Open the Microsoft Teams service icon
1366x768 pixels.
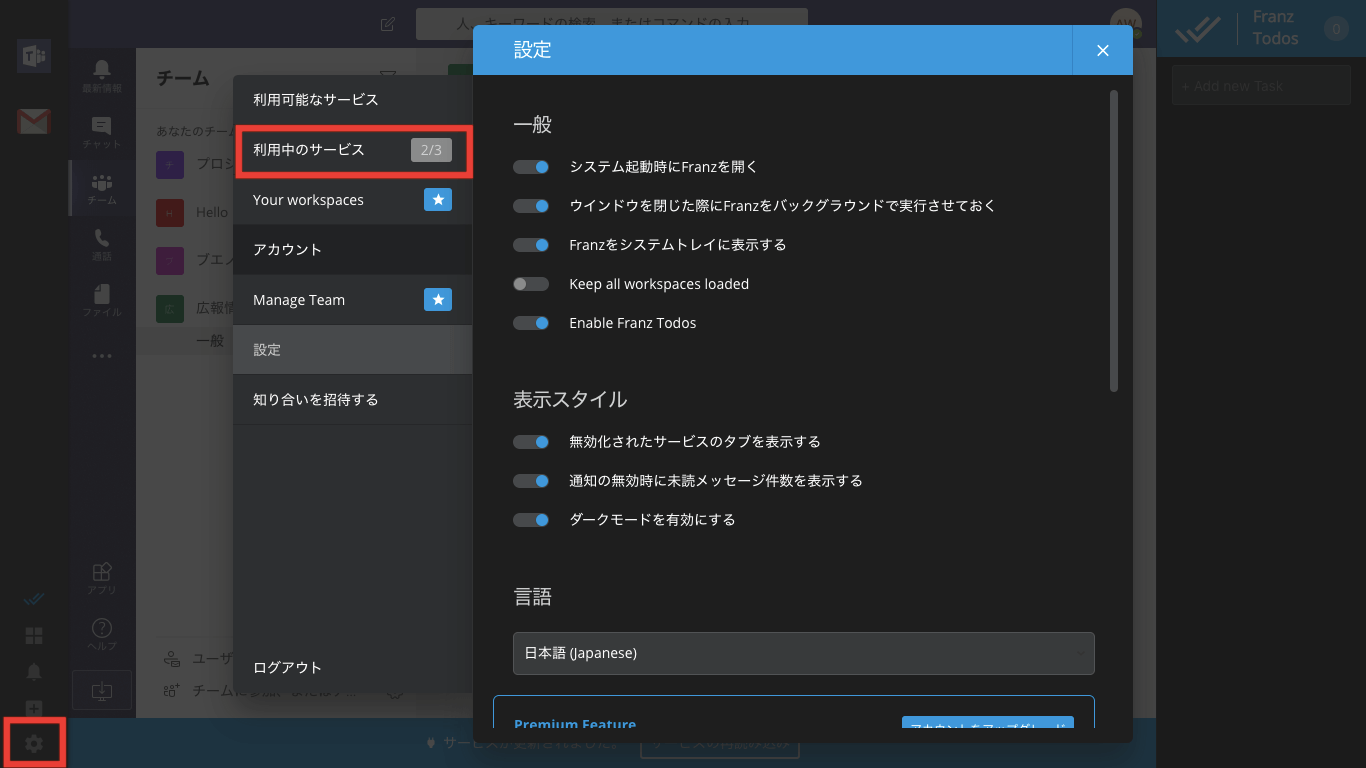33,56
